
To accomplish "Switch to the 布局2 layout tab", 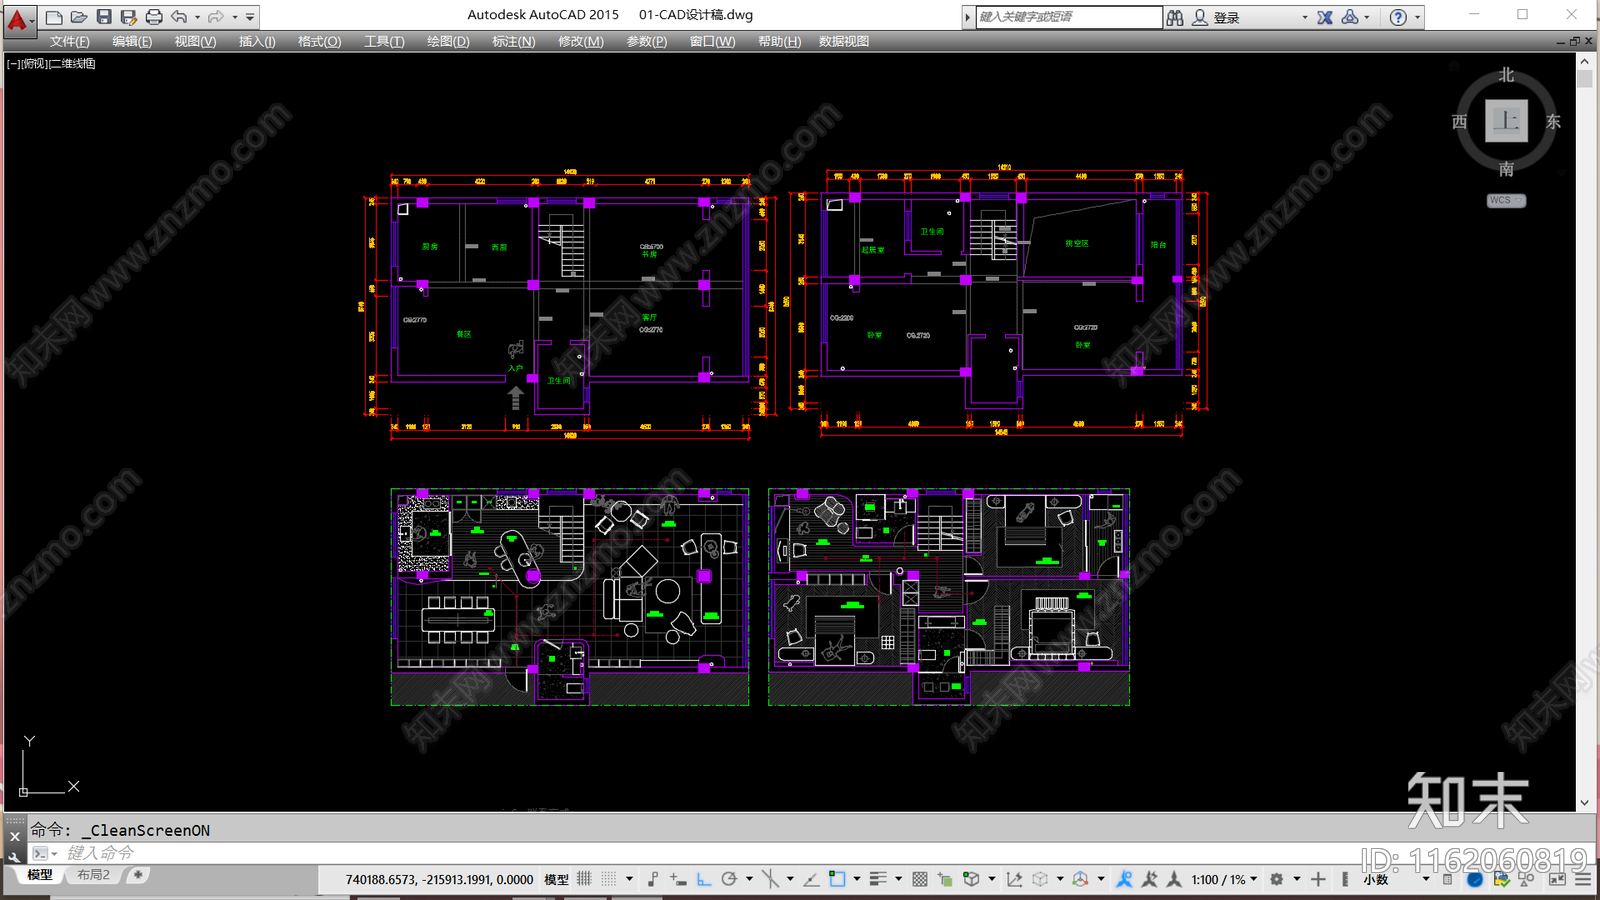I will click(94, 875).
